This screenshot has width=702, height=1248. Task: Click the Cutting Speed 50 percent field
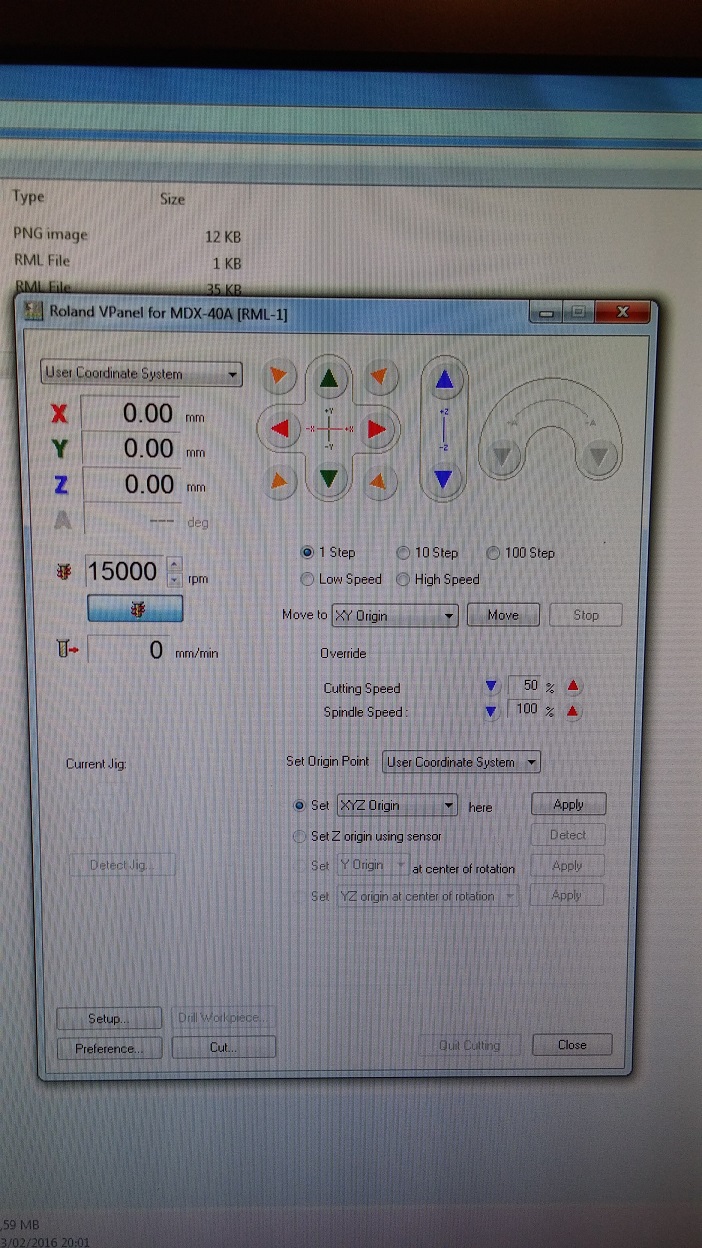point(523,686)
